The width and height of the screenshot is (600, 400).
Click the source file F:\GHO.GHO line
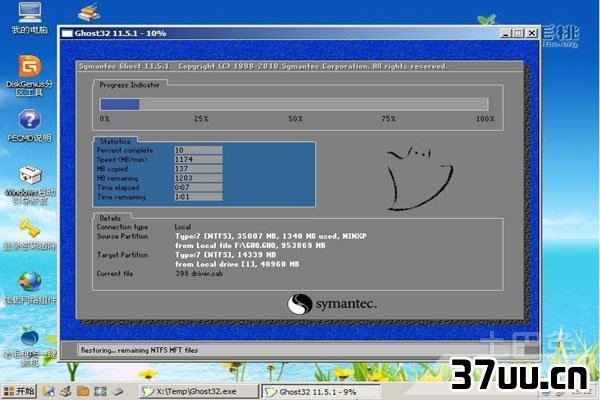250,245
